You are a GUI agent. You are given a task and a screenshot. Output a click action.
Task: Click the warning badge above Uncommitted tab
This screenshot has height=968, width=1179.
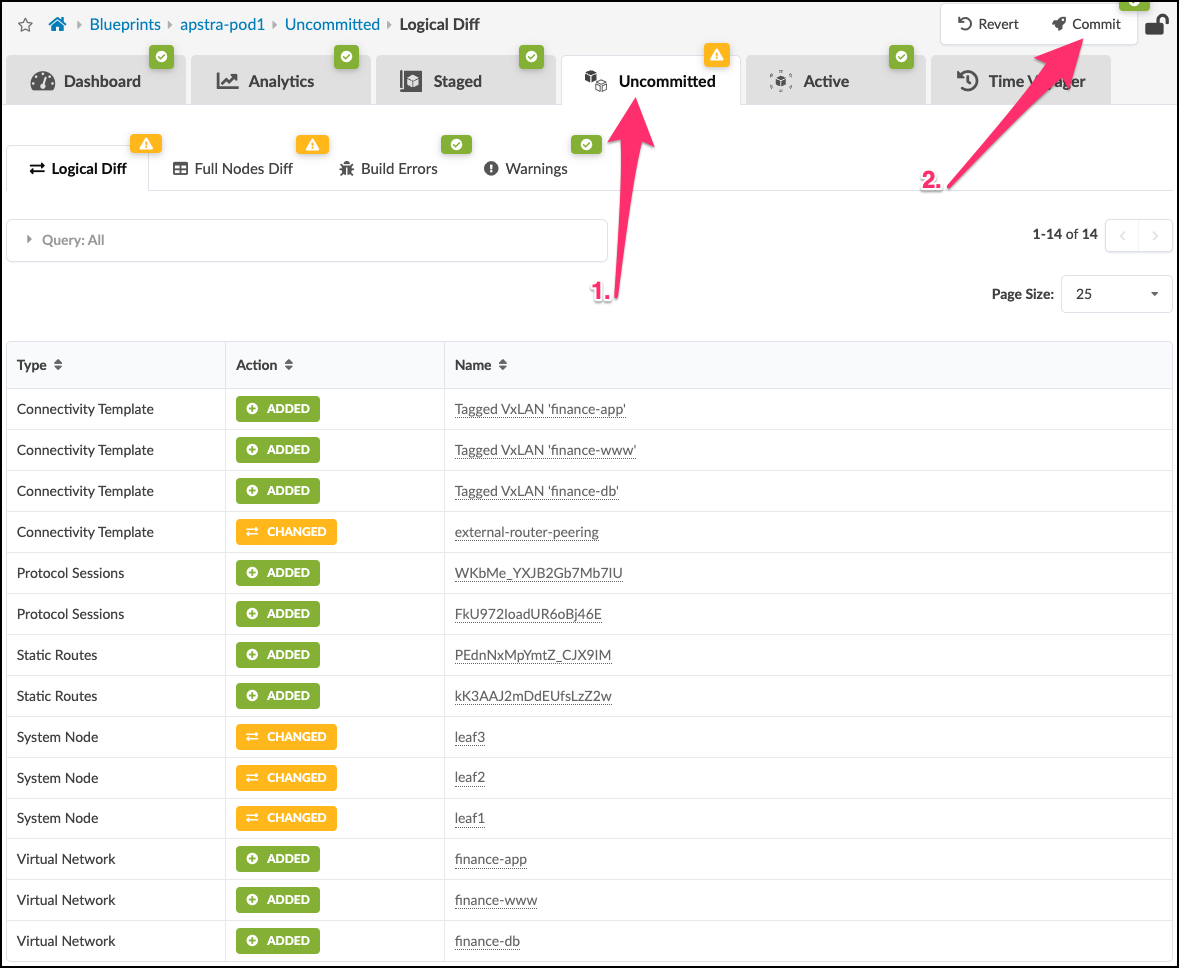click(x=716, y=55)
